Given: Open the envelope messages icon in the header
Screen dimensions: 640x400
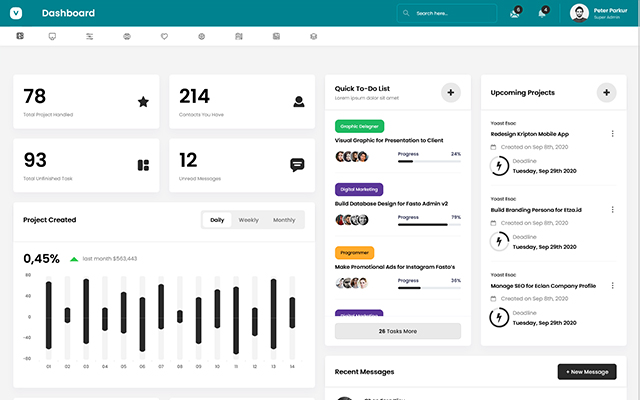Looking at the screenshot, I should tap(514, 14).
